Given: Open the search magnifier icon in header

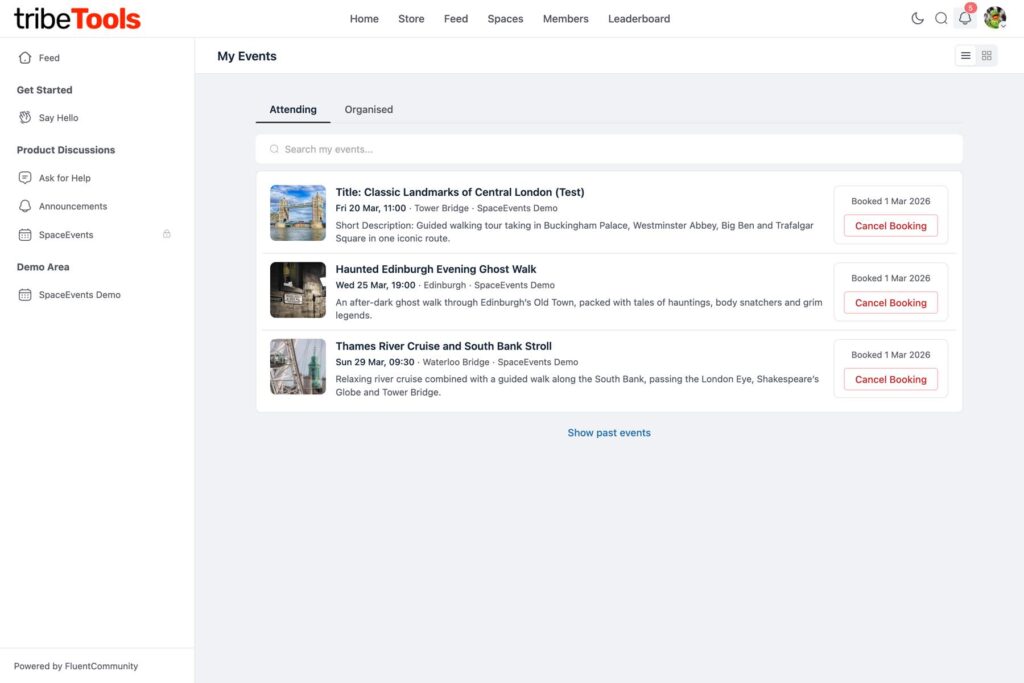Looking at the screenshot, I should (x=941, y=18).
